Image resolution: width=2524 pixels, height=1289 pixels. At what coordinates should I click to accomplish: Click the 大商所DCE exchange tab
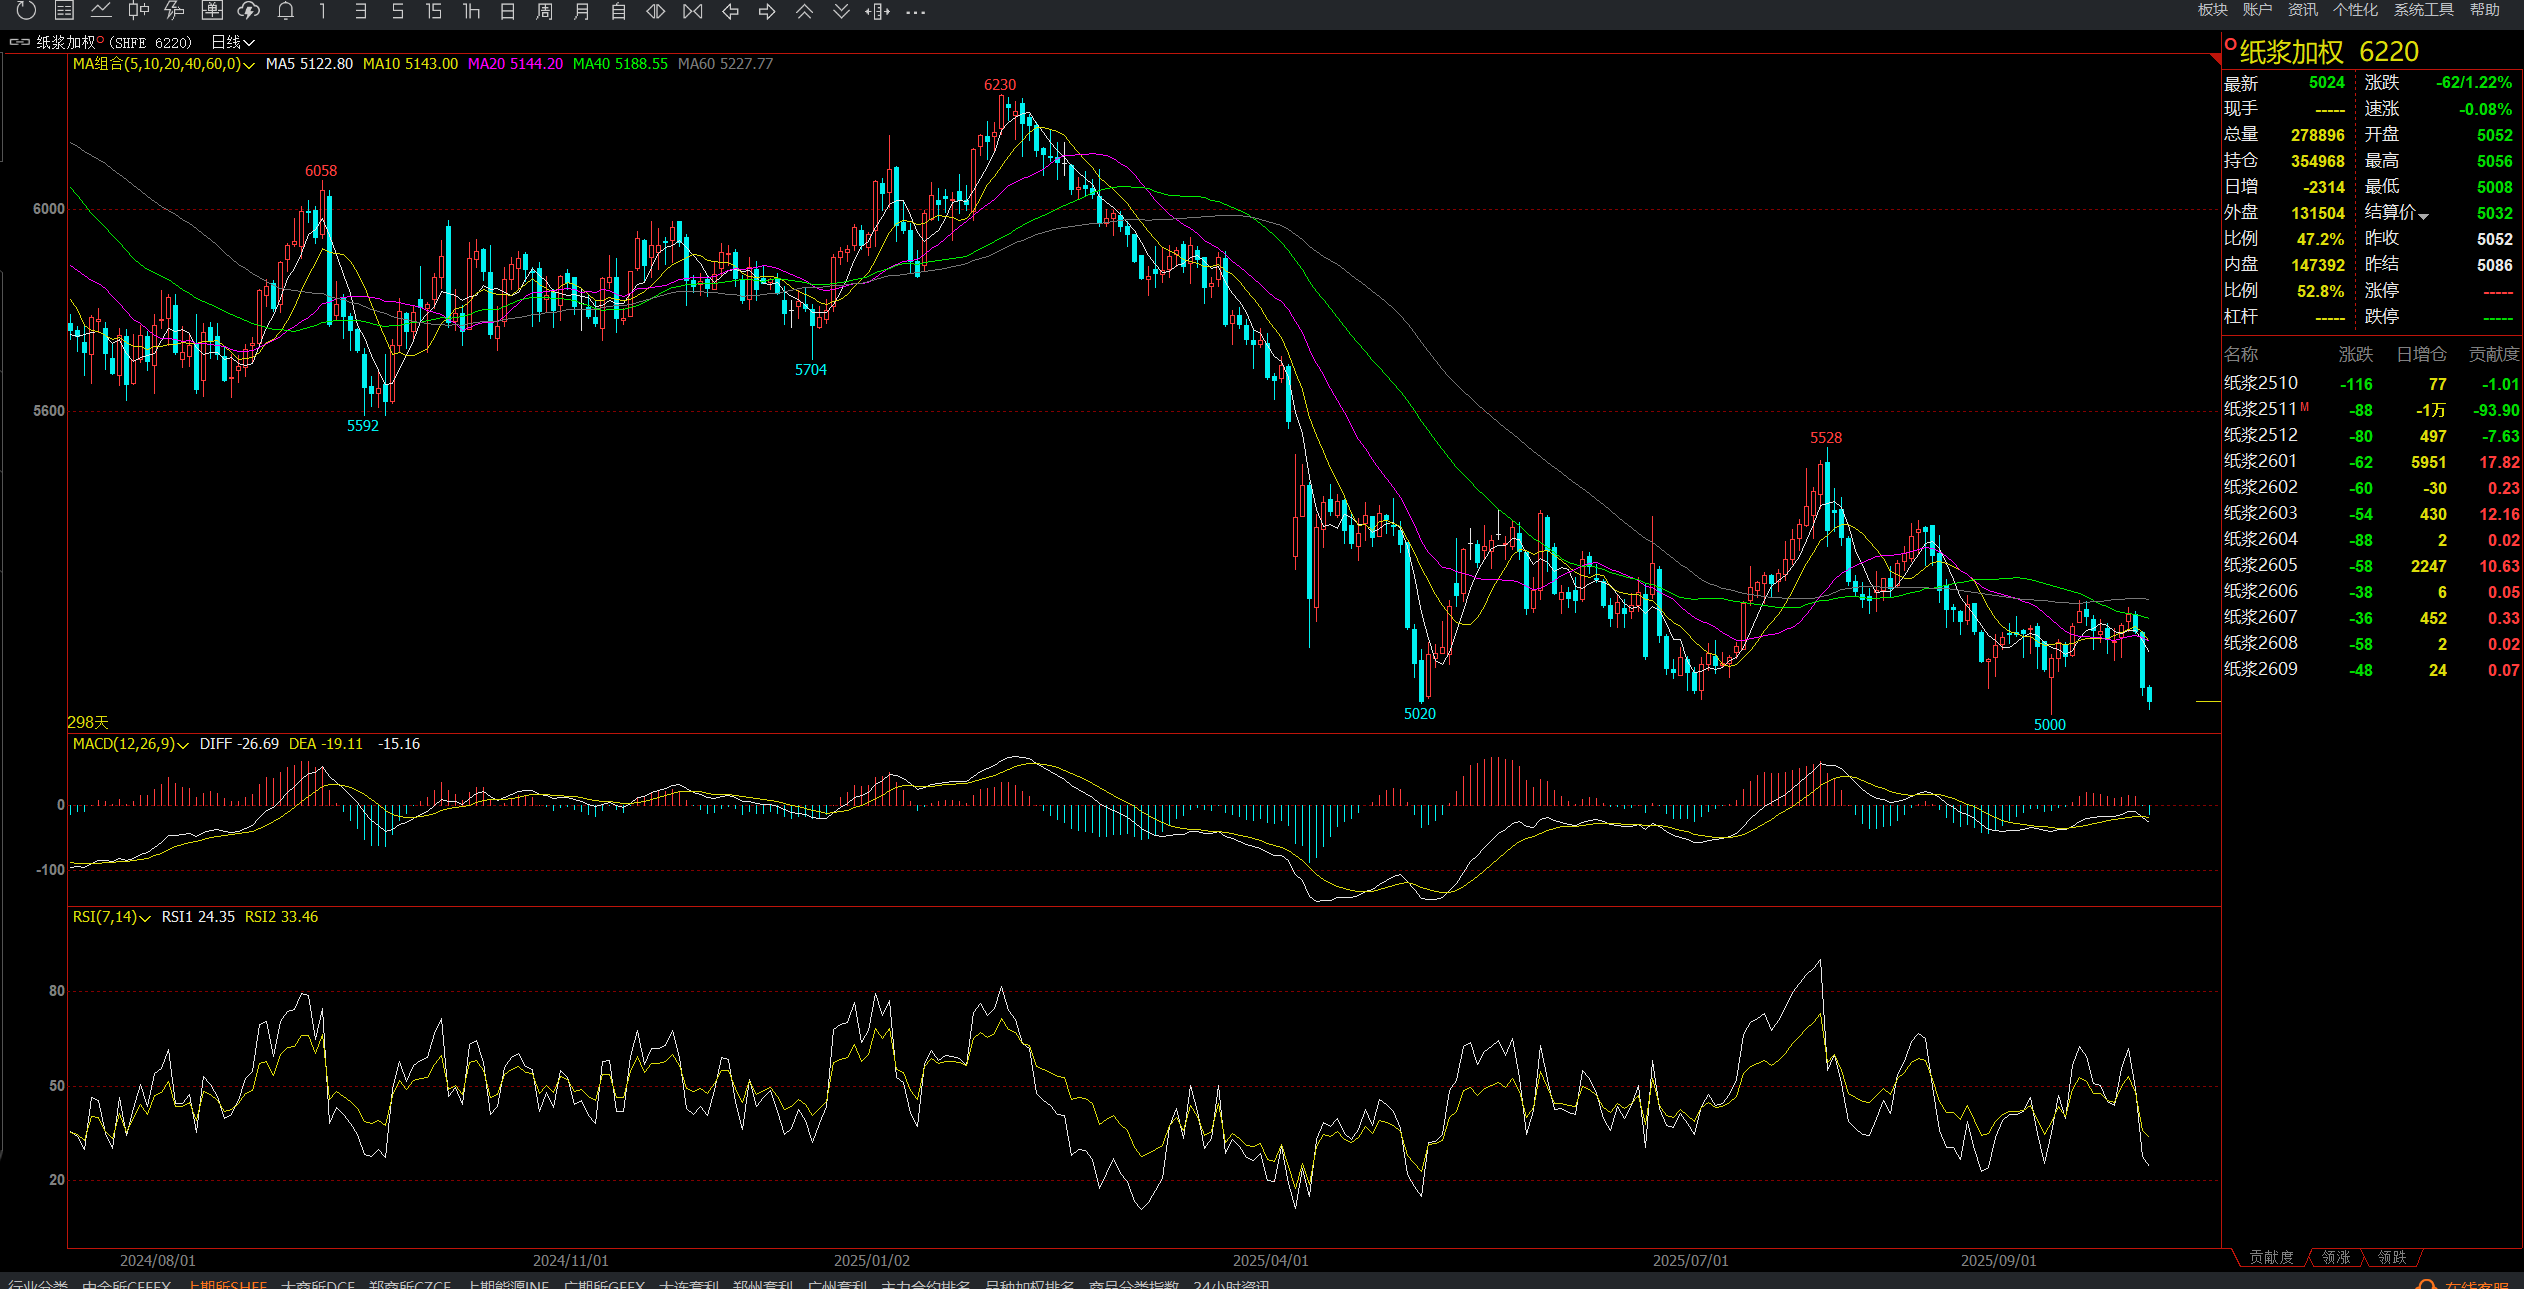pos(318,1283)
